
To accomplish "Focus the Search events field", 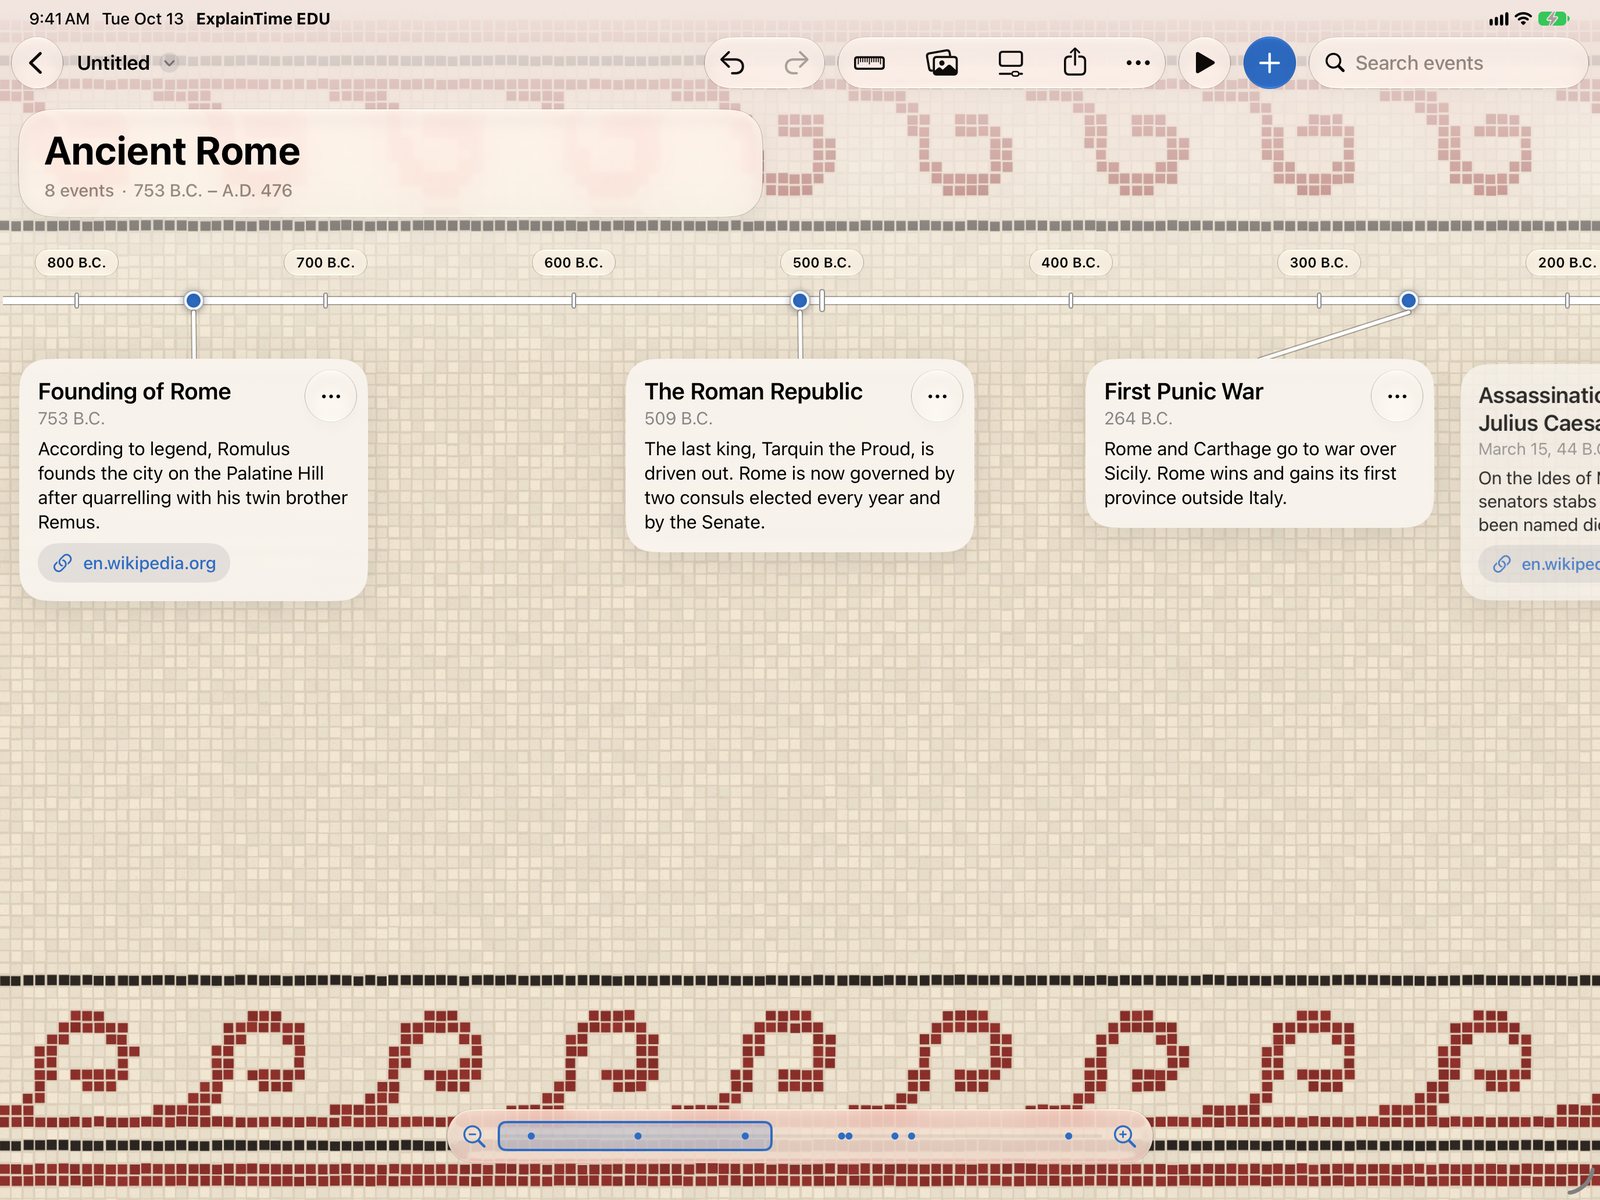I will tap(1448, 63).
